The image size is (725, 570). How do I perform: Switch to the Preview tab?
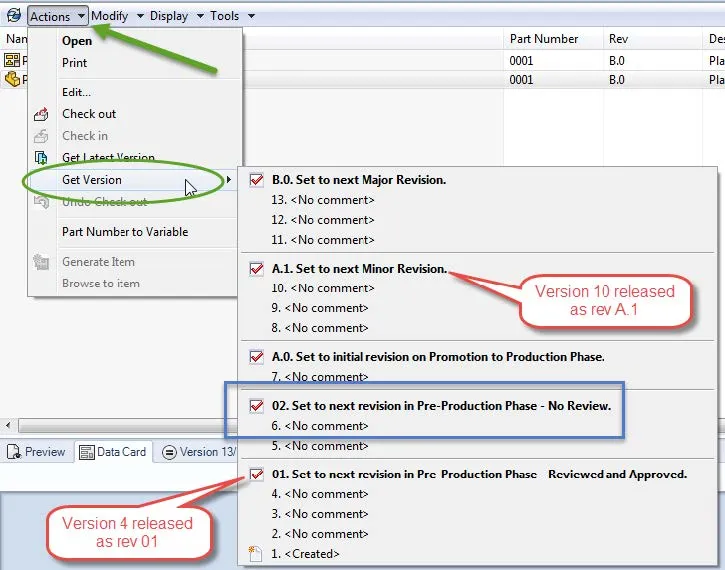[36, 452]
